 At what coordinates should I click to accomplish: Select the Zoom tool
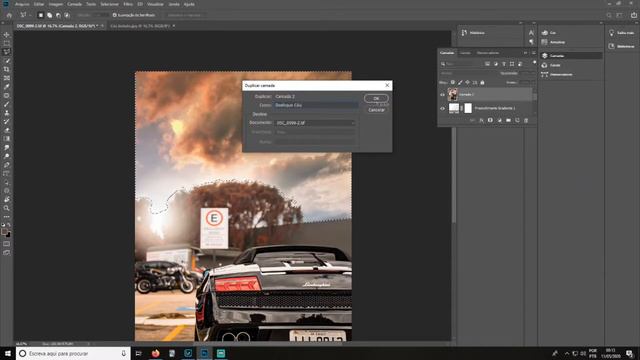[x=7, y=208]
